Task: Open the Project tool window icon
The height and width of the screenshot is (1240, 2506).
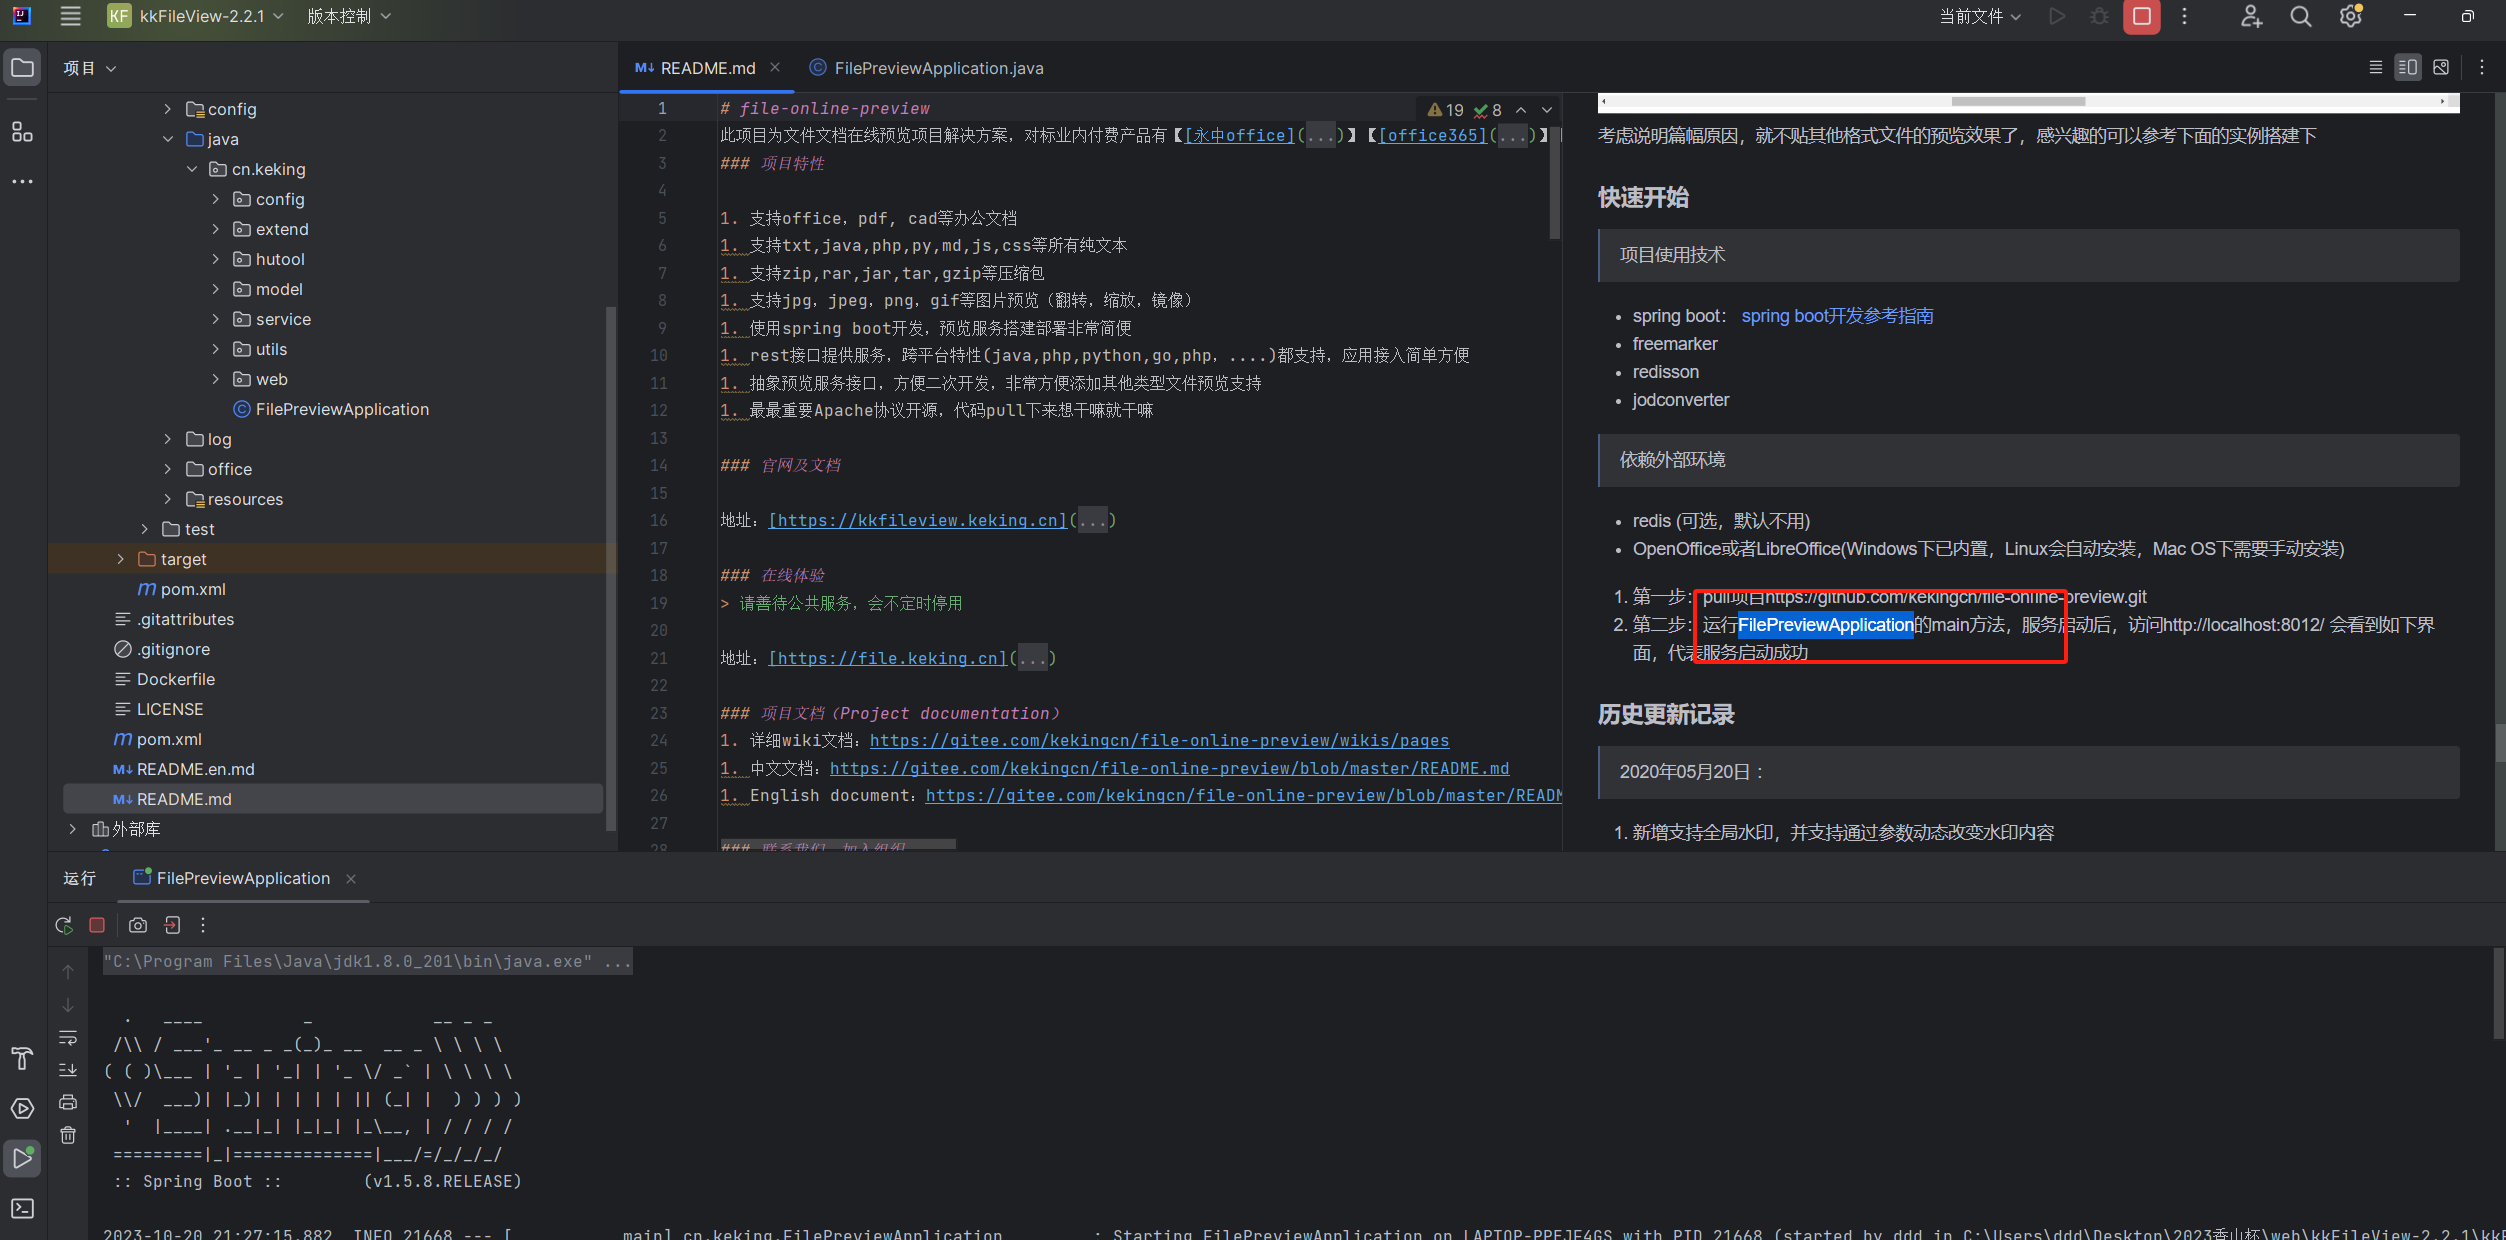Action: [x=22, y=68]
